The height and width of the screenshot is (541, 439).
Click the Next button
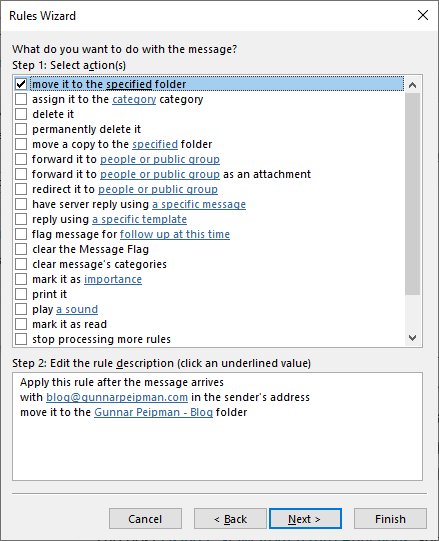pyautogui.click(x=305, y=519)
